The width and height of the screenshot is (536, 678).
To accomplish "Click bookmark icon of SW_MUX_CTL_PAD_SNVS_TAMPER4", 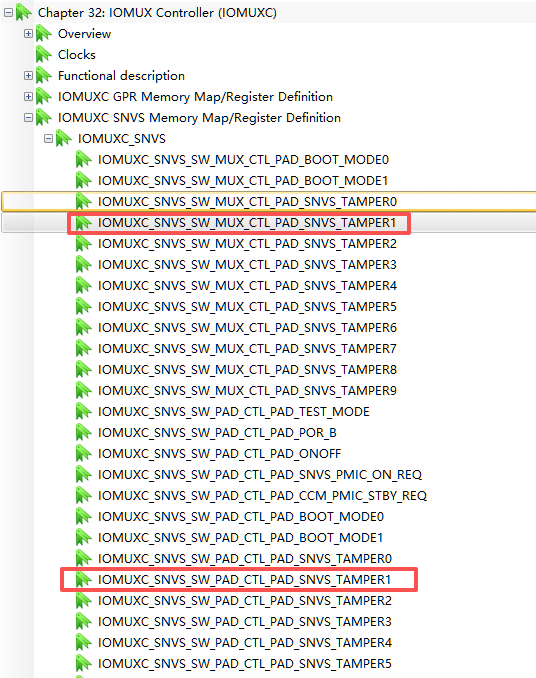I will [x=83, y=285].
